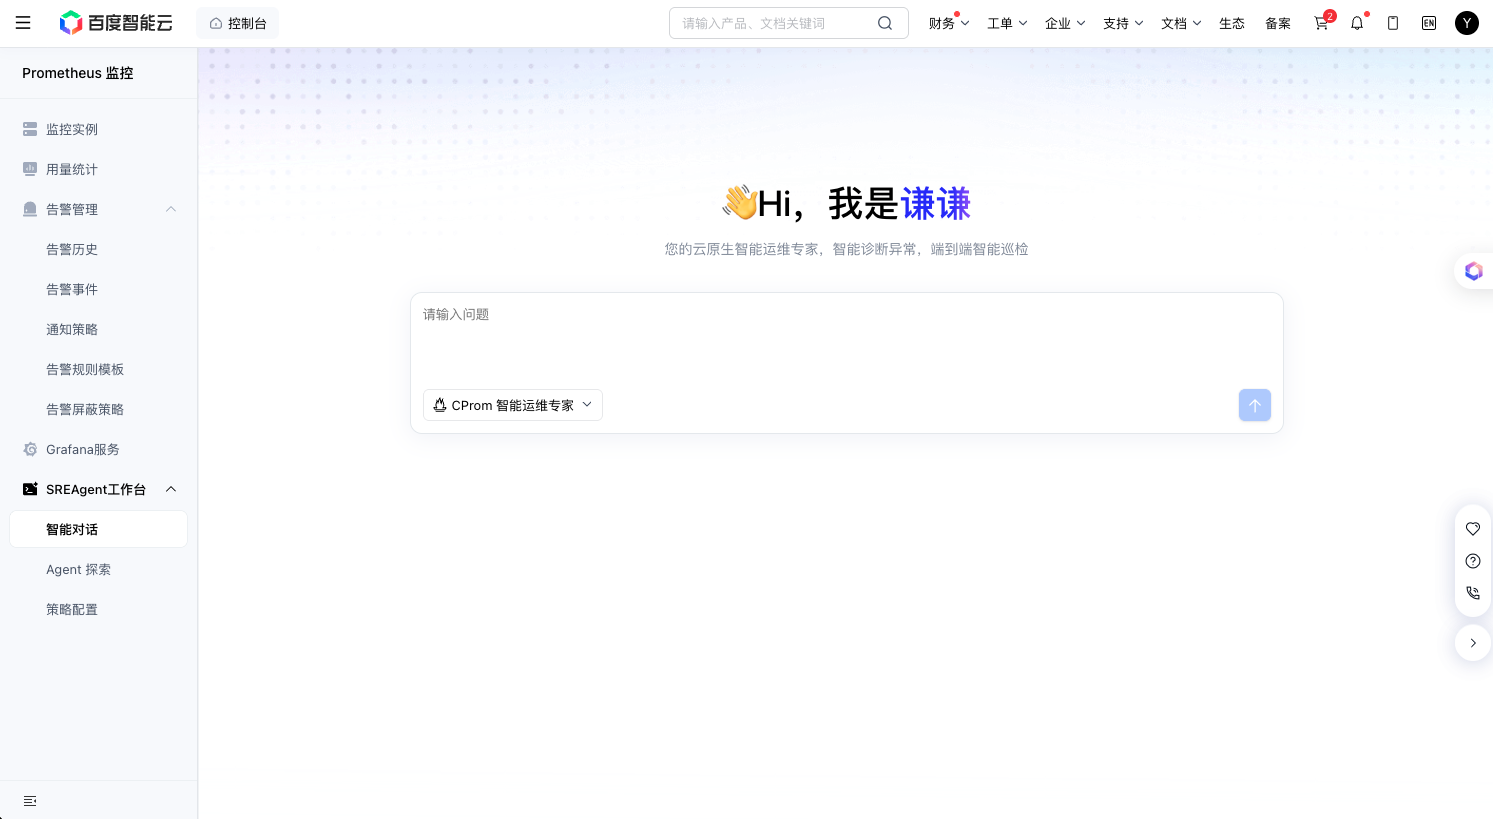Open the 财务 finance dropdown
Viewport: 1493px width, 819px height.
click(x=949, y=23)
